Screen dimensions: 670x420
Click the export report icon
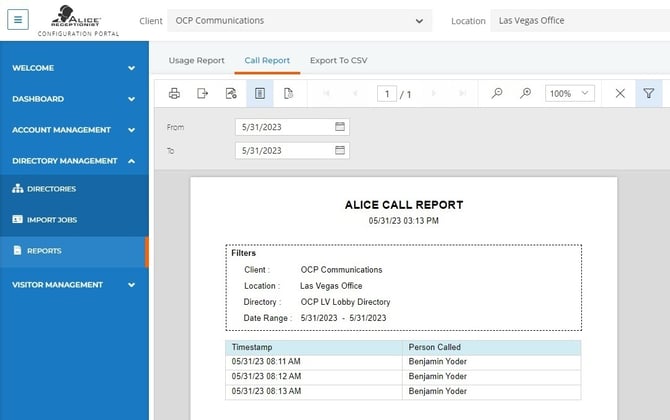coord(203,93)
